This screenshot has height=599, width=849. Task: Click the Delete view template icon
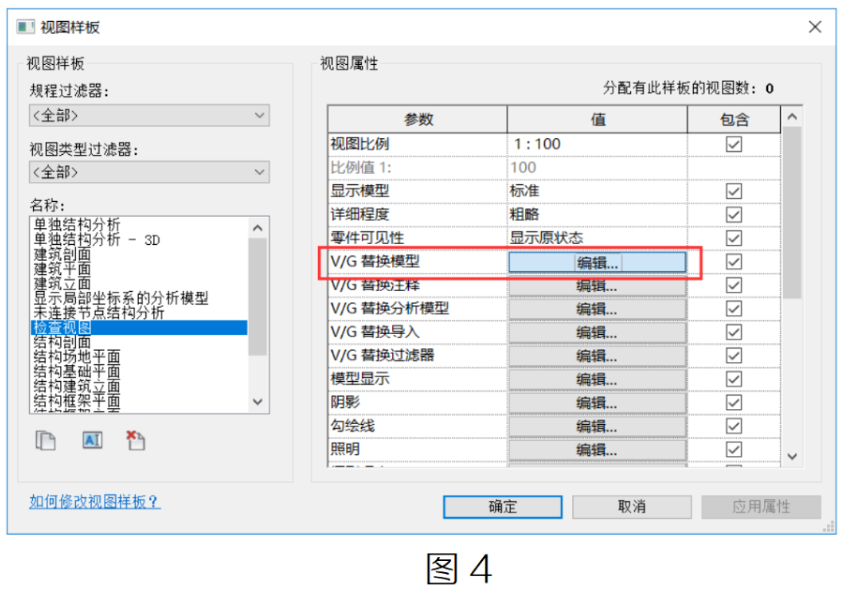coord(135,440)
